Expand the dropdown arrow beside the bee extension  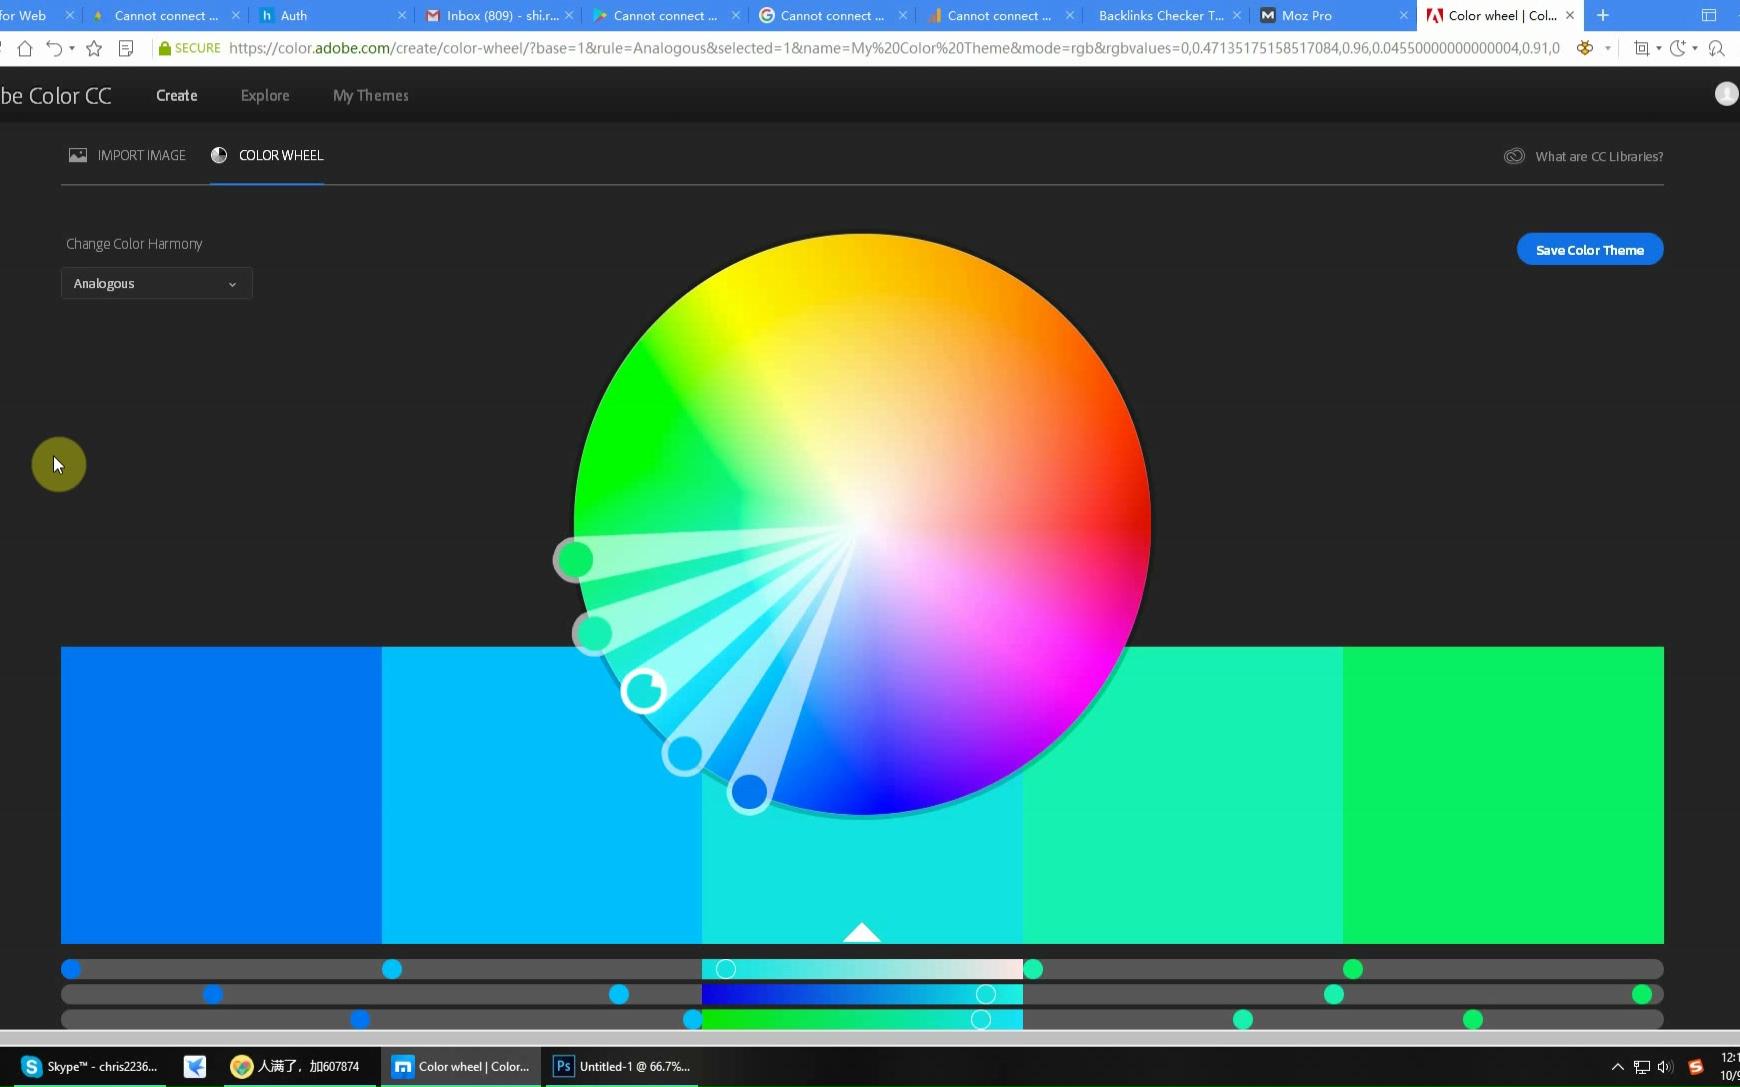point(1607,47)
